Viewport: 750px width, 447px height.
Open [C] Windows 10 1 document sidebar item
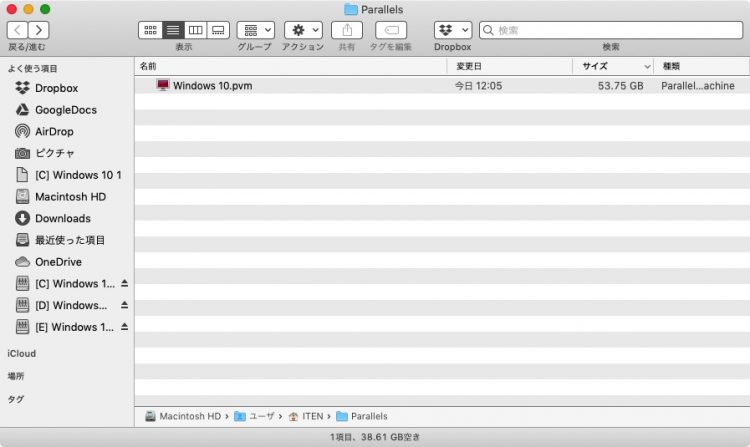(x=78, y=175)
